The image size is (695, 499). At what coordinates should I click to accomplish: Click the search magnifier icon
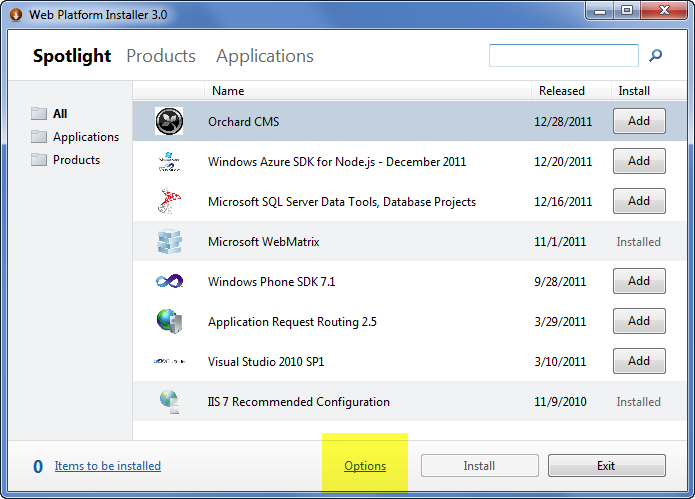pos(656,55)
